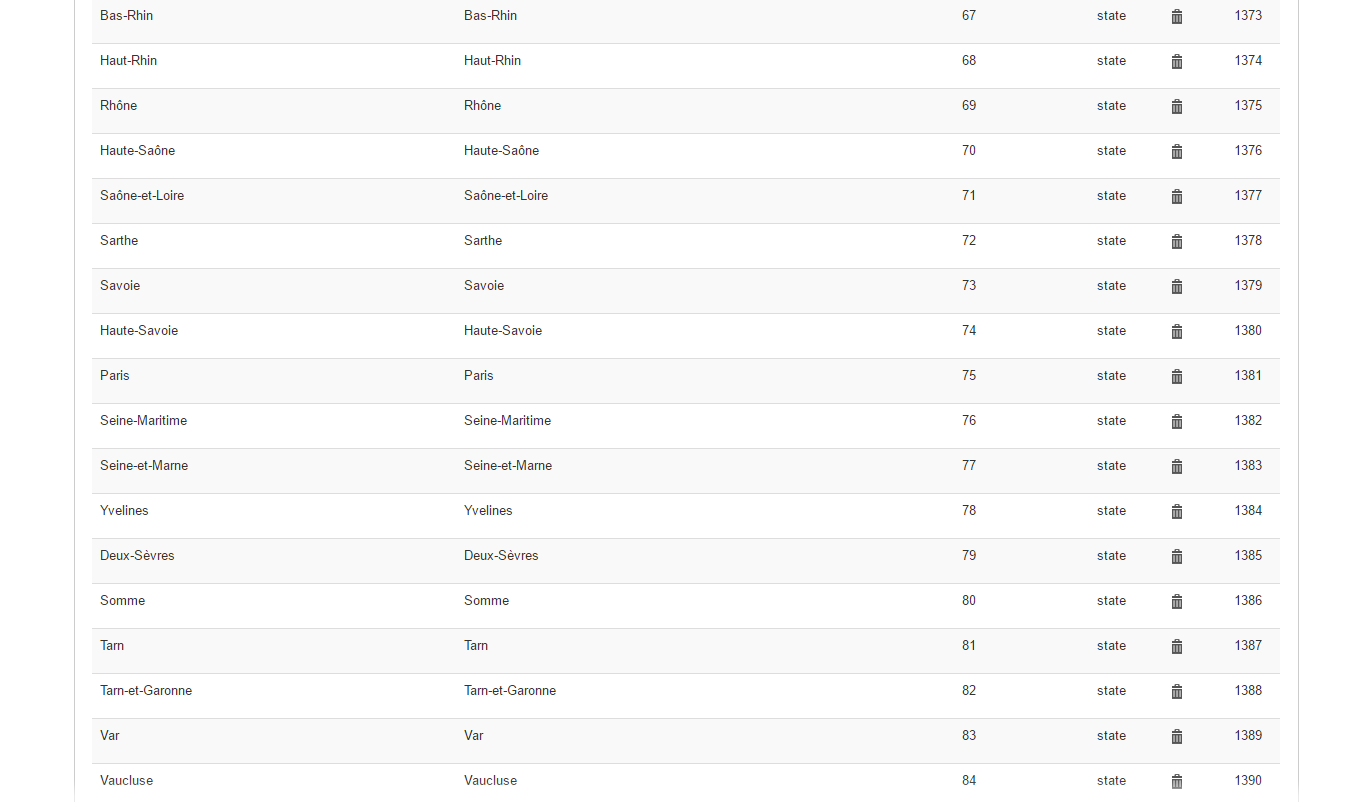
Task: Delete the Sarthe state entry
Action: coord(1177,242)
